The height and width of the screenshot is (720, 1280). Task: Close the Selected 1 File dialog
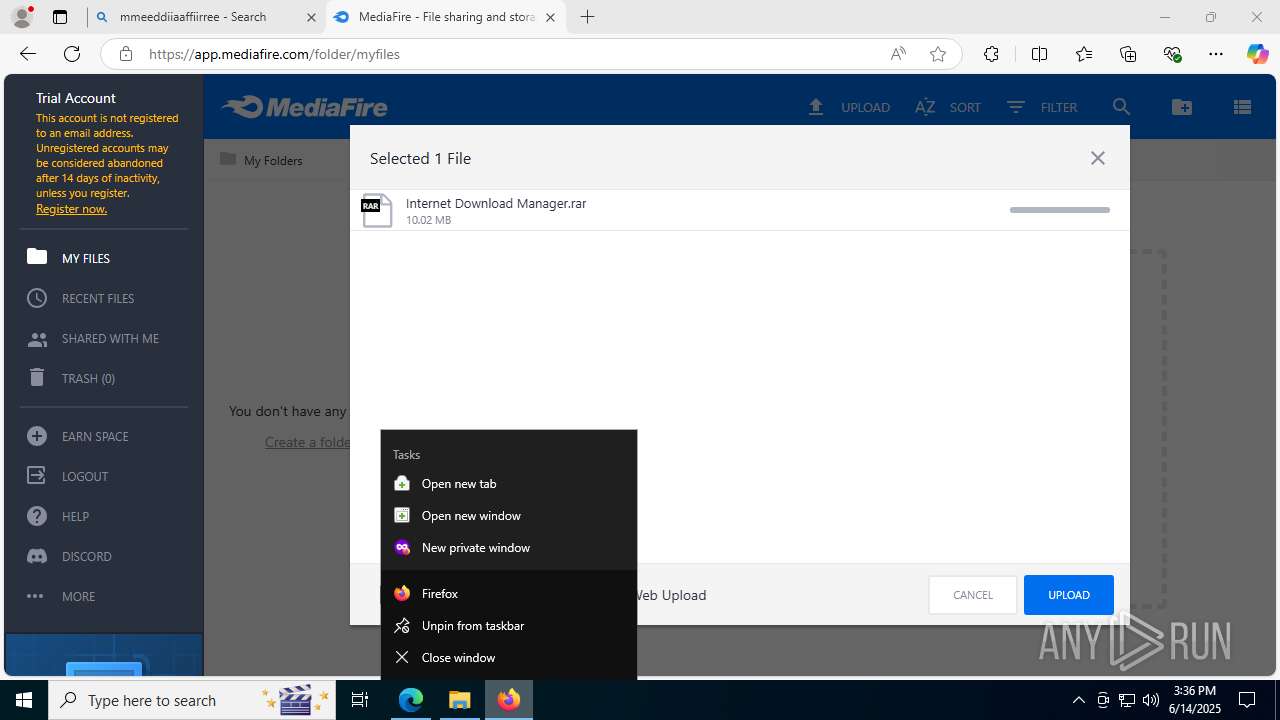[1098, 158]
